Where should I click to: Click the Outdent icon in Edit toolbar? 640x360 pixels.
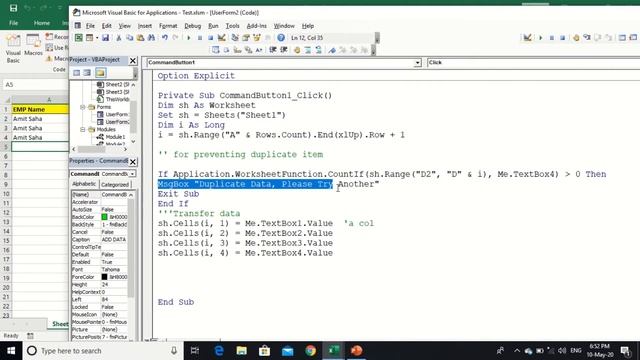point(284,50)
